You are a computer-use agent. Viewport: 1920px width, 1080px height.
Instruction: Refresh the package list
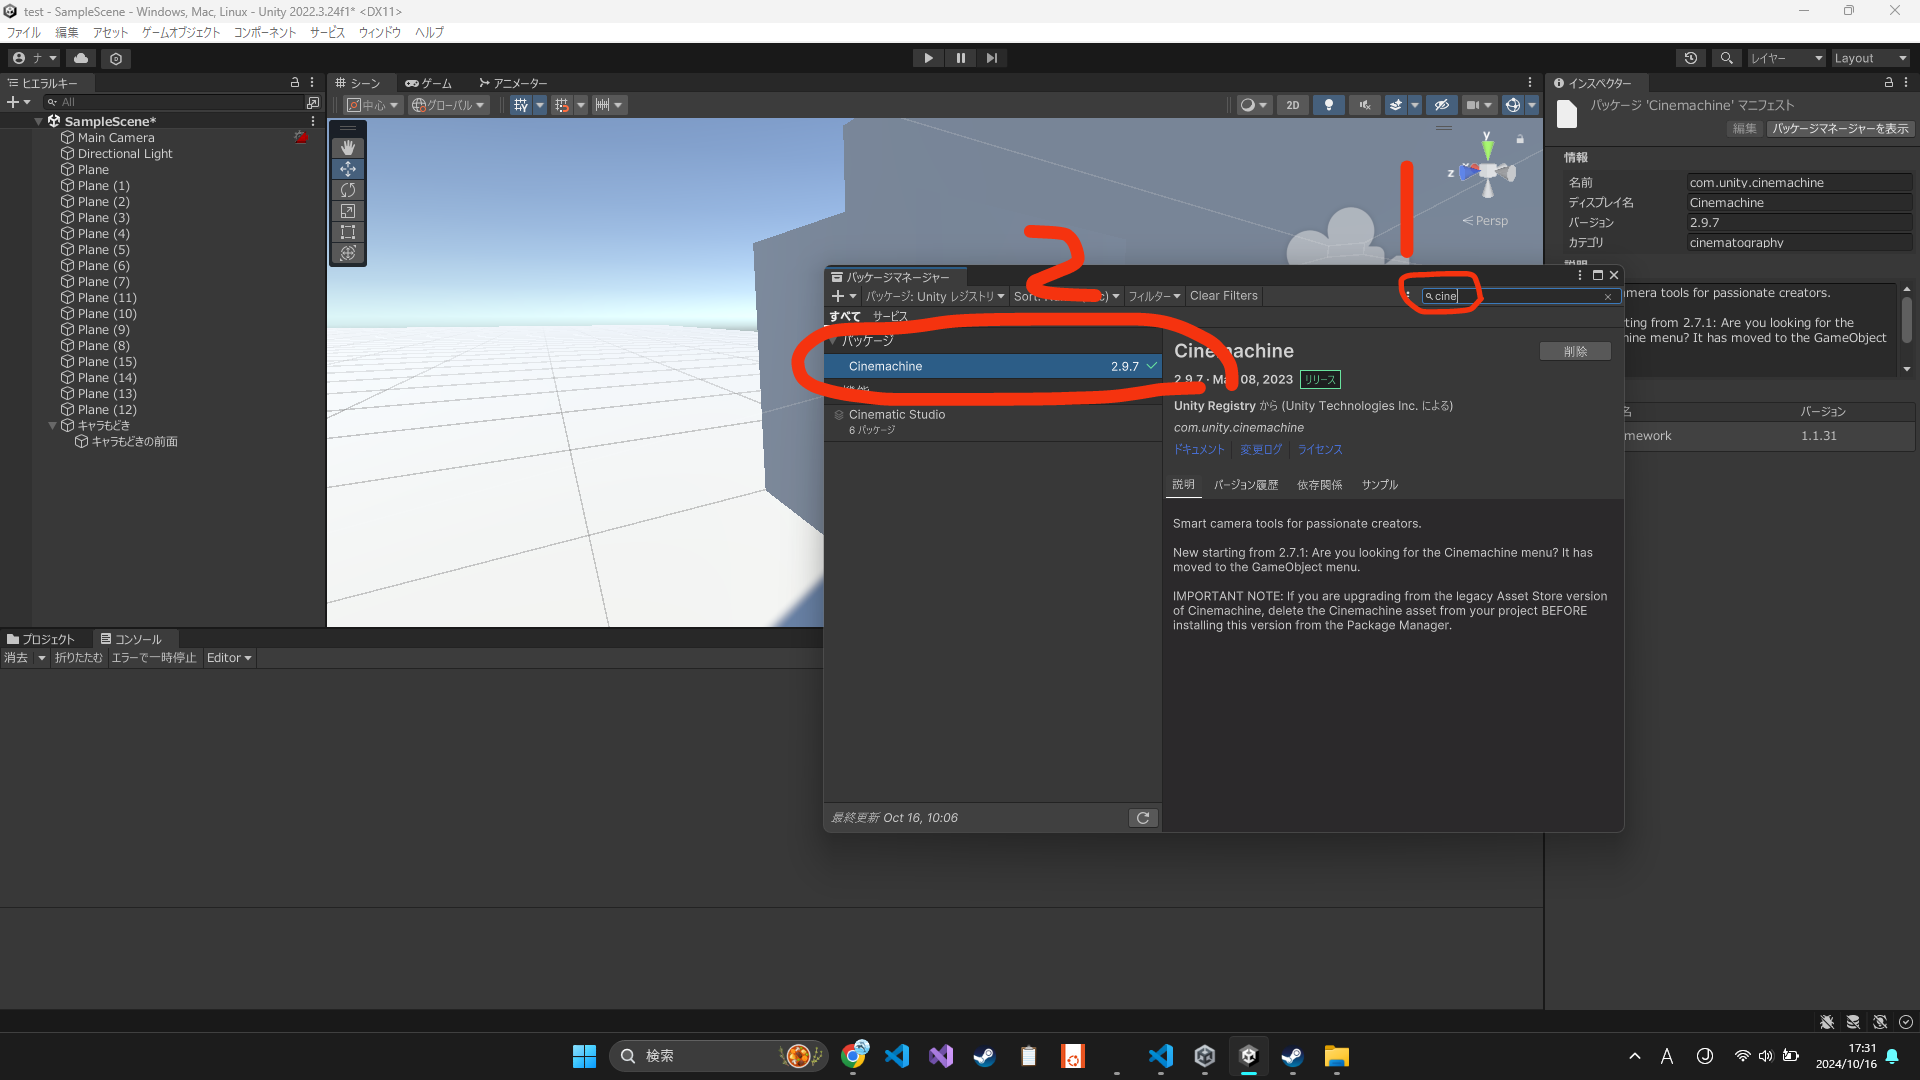pyautogui.click(x=1143, y=818)
